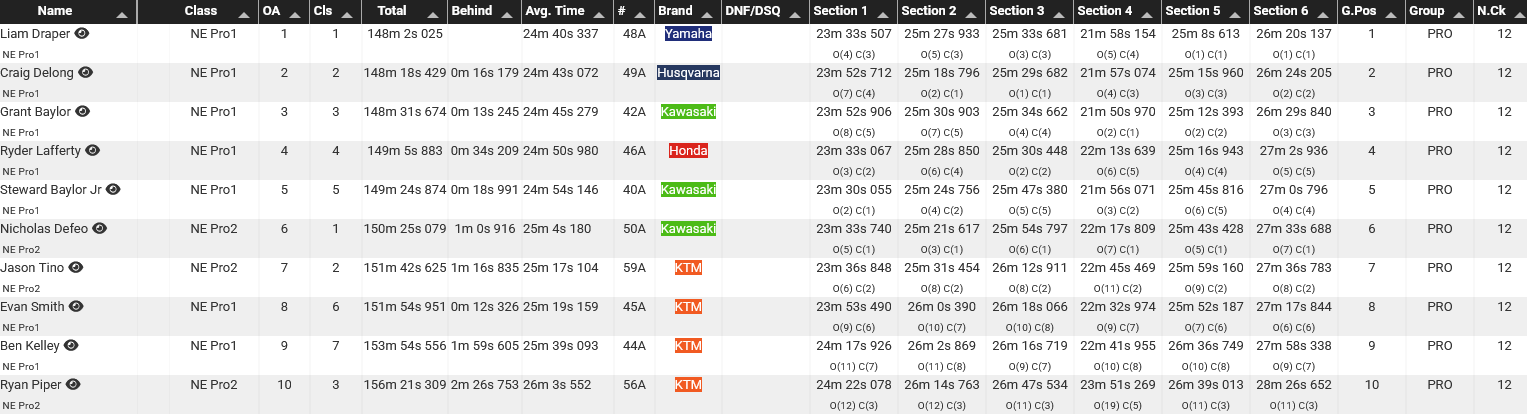Click the Husqvarna brand badge
Viewport: 1527px width, 414px height.
click(x=688, y=72)
